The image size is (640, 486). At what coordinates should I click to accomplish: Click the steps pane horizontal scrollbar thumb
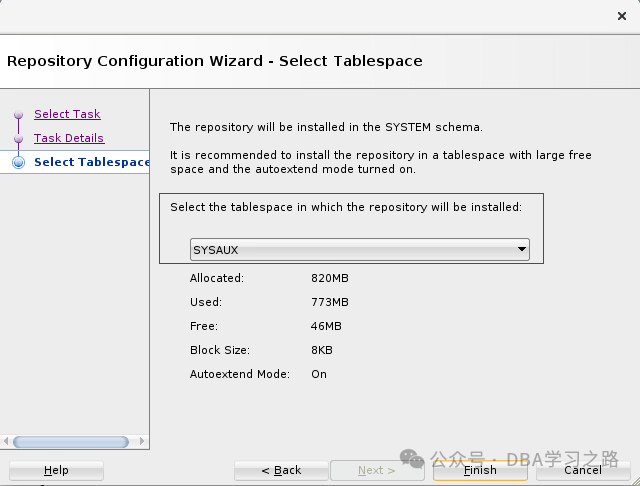(x=70, y=442)
